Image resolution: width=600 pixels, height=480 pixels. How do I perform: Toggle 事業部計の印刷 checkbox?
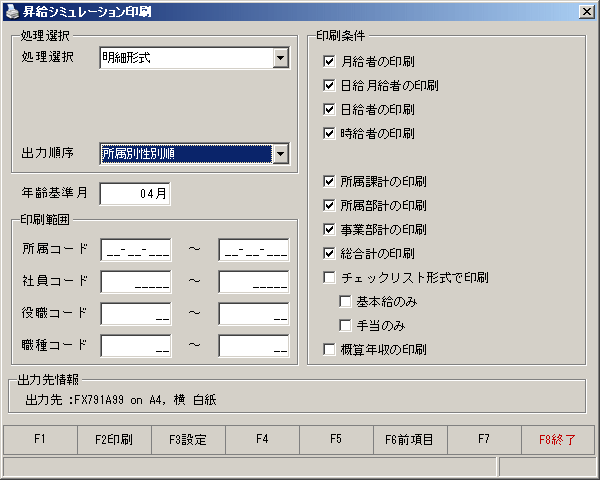(x=329, y=230)
